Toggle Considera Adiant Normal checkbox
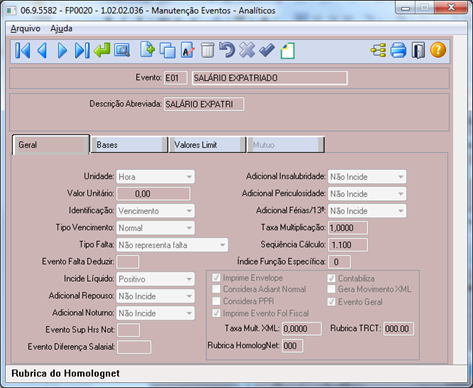 click(216, 289)
